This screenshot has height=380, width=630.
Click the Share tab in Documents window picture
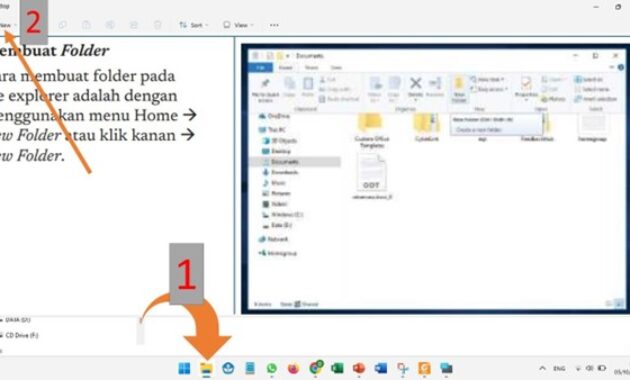click(311, 67)
